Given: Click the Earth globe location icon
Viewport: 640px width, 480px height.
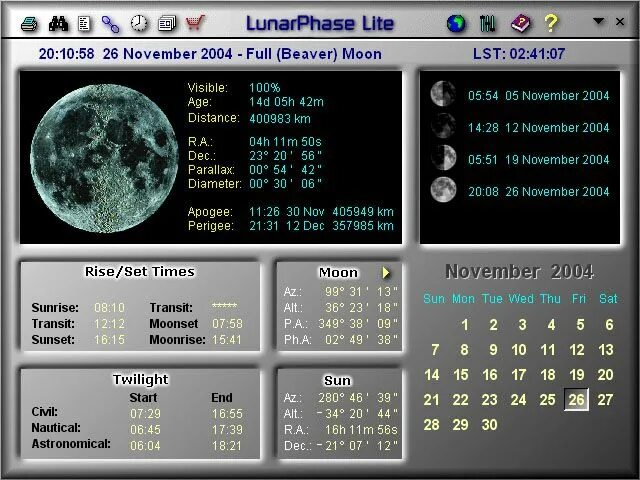Looking at the screenshot, I should click(x=456, y=23).
